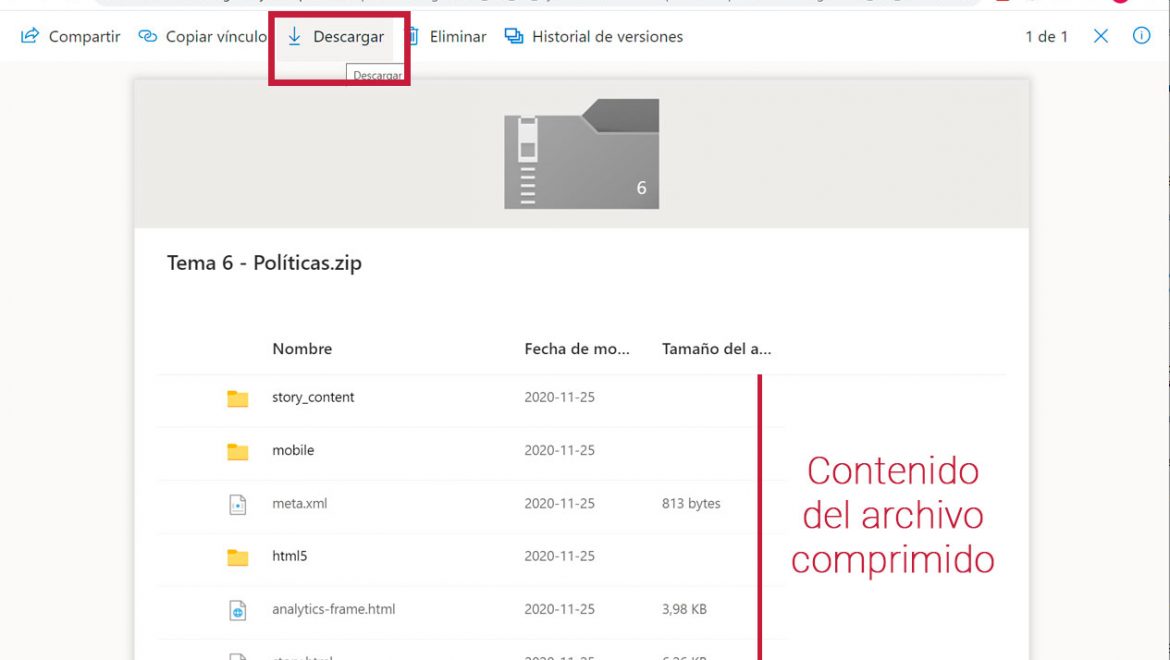Open the Copiar vínculo option
The image size is (1170, 660).
coord(202,36)
